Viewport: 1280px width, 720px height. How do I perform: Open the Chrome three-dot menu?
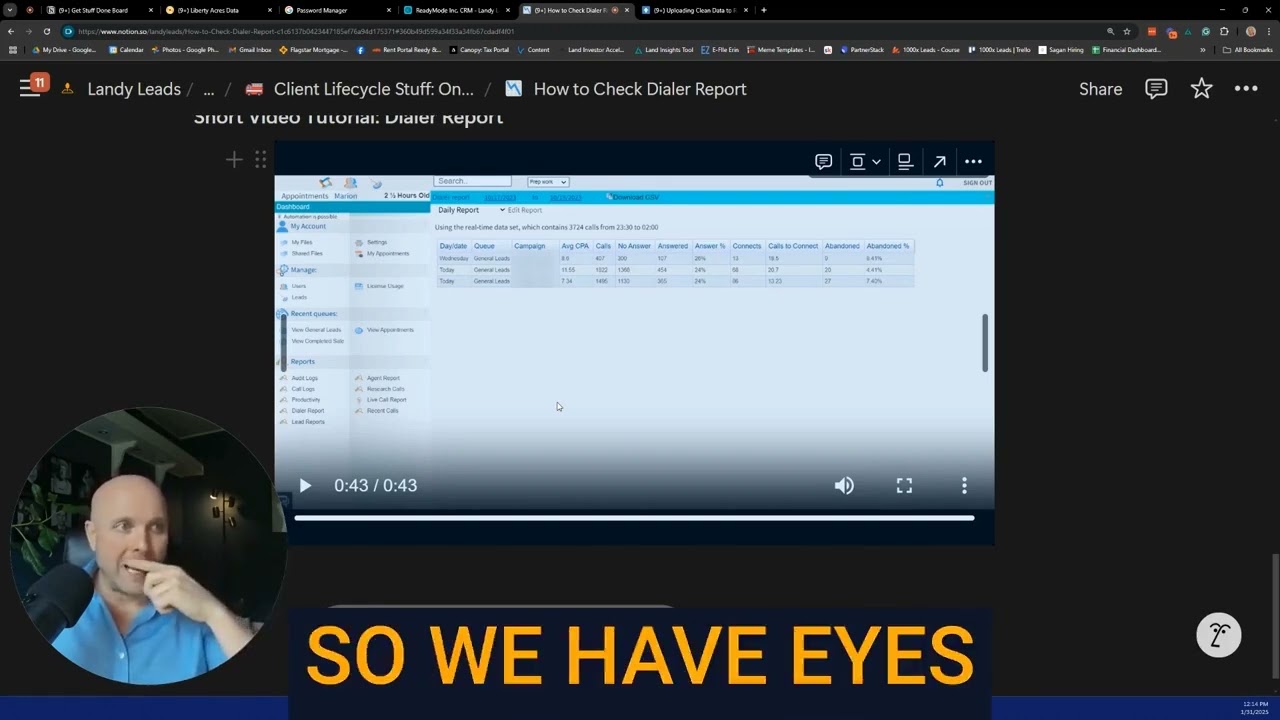[x=1268, y=31]
